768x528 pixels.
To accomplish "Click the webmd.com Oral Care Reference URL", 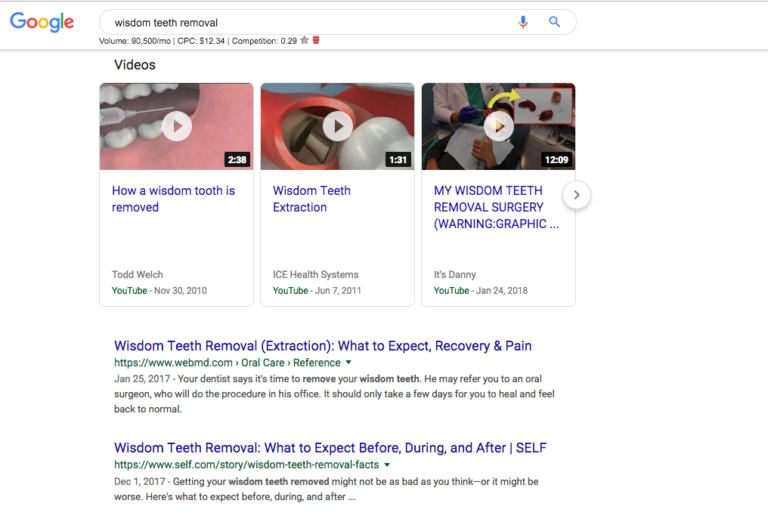I will coord(227,362).
